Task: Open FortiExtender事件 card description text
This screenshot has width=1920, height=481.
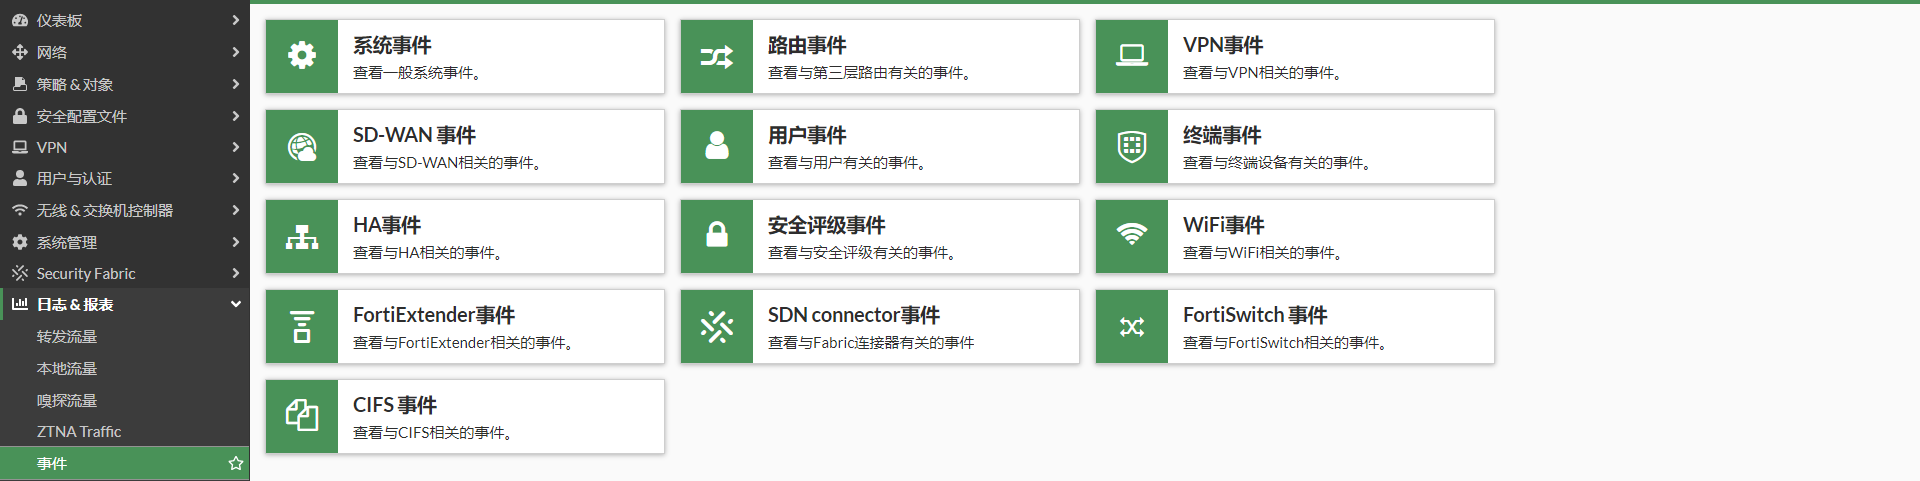Action: [462, 343]
